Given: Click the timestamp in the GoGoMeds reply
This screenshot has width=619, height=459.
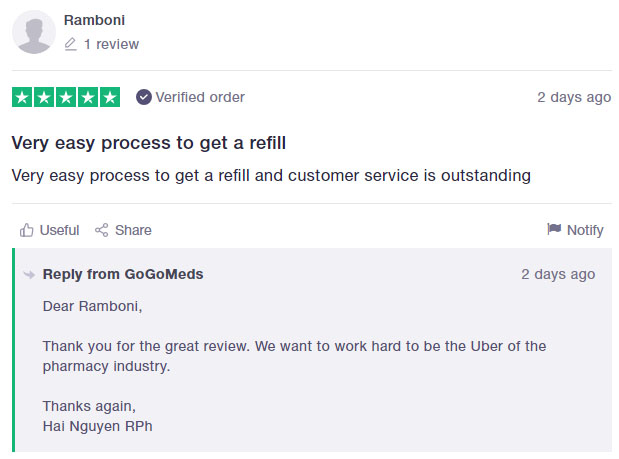Looking at the screenshot, I should pos(557,274).
